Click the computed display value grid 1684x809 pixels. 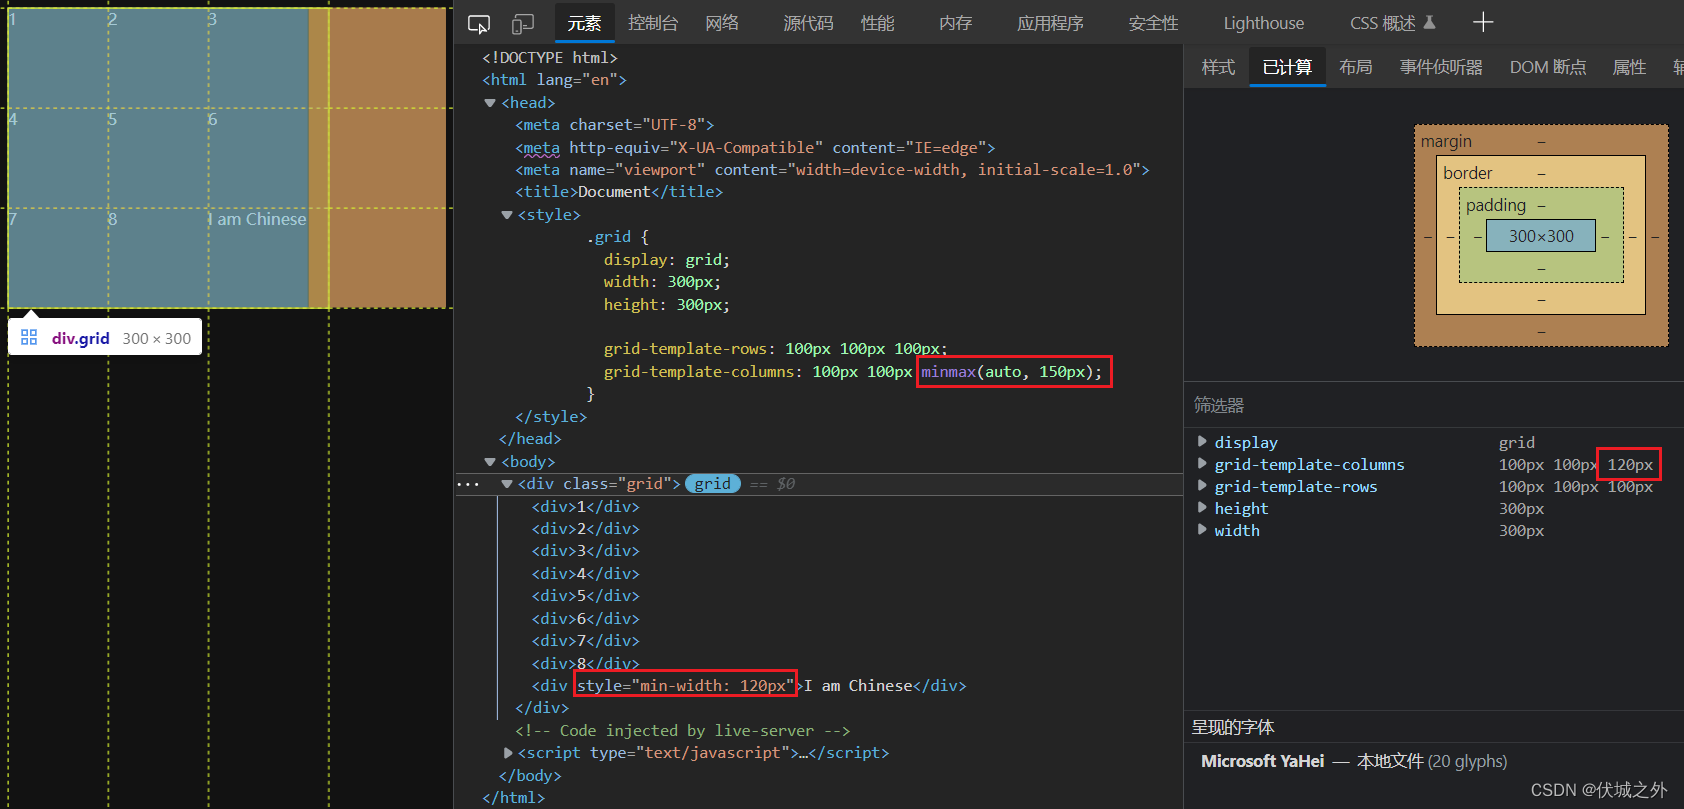coord(1516,442)
